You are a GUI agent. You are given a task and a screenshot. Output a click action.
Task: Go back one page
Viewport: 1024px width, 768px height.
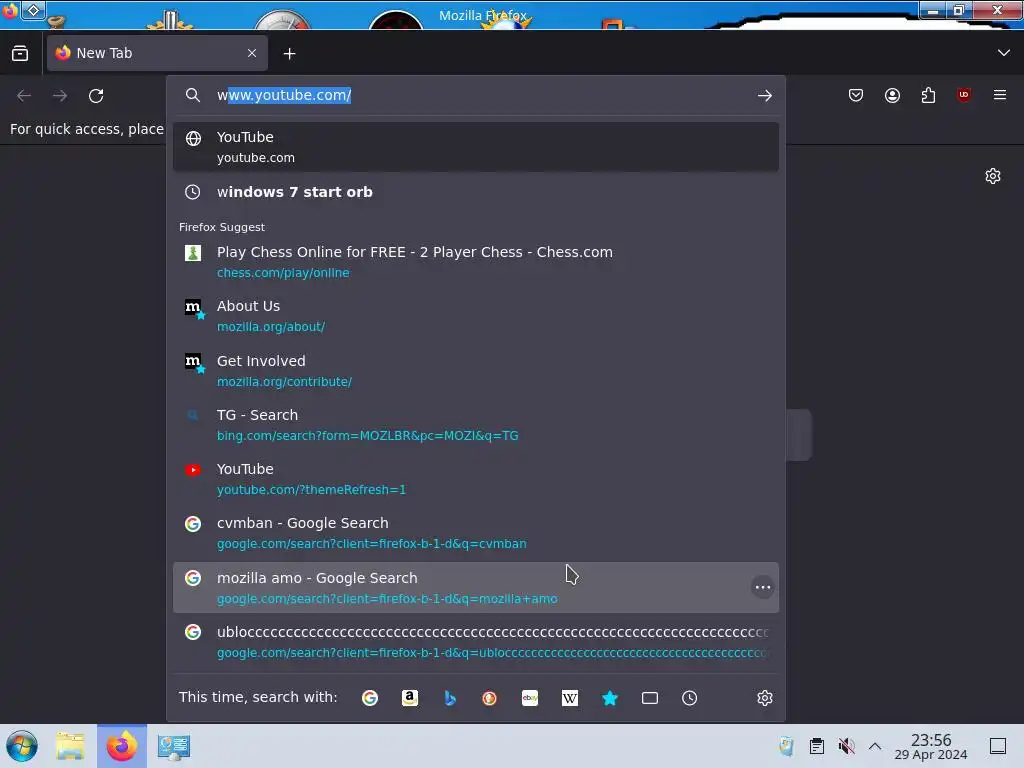click(x=24, y=96)
